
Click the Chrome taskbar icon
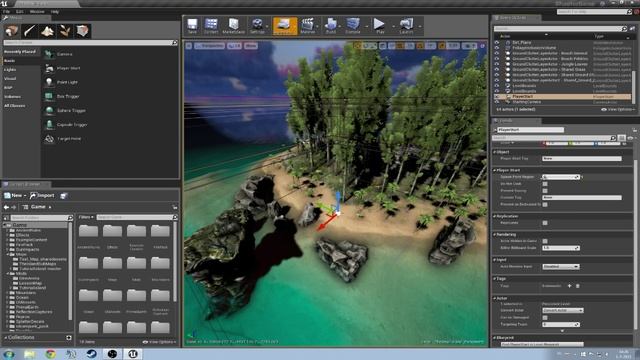[x=50, y=354]
